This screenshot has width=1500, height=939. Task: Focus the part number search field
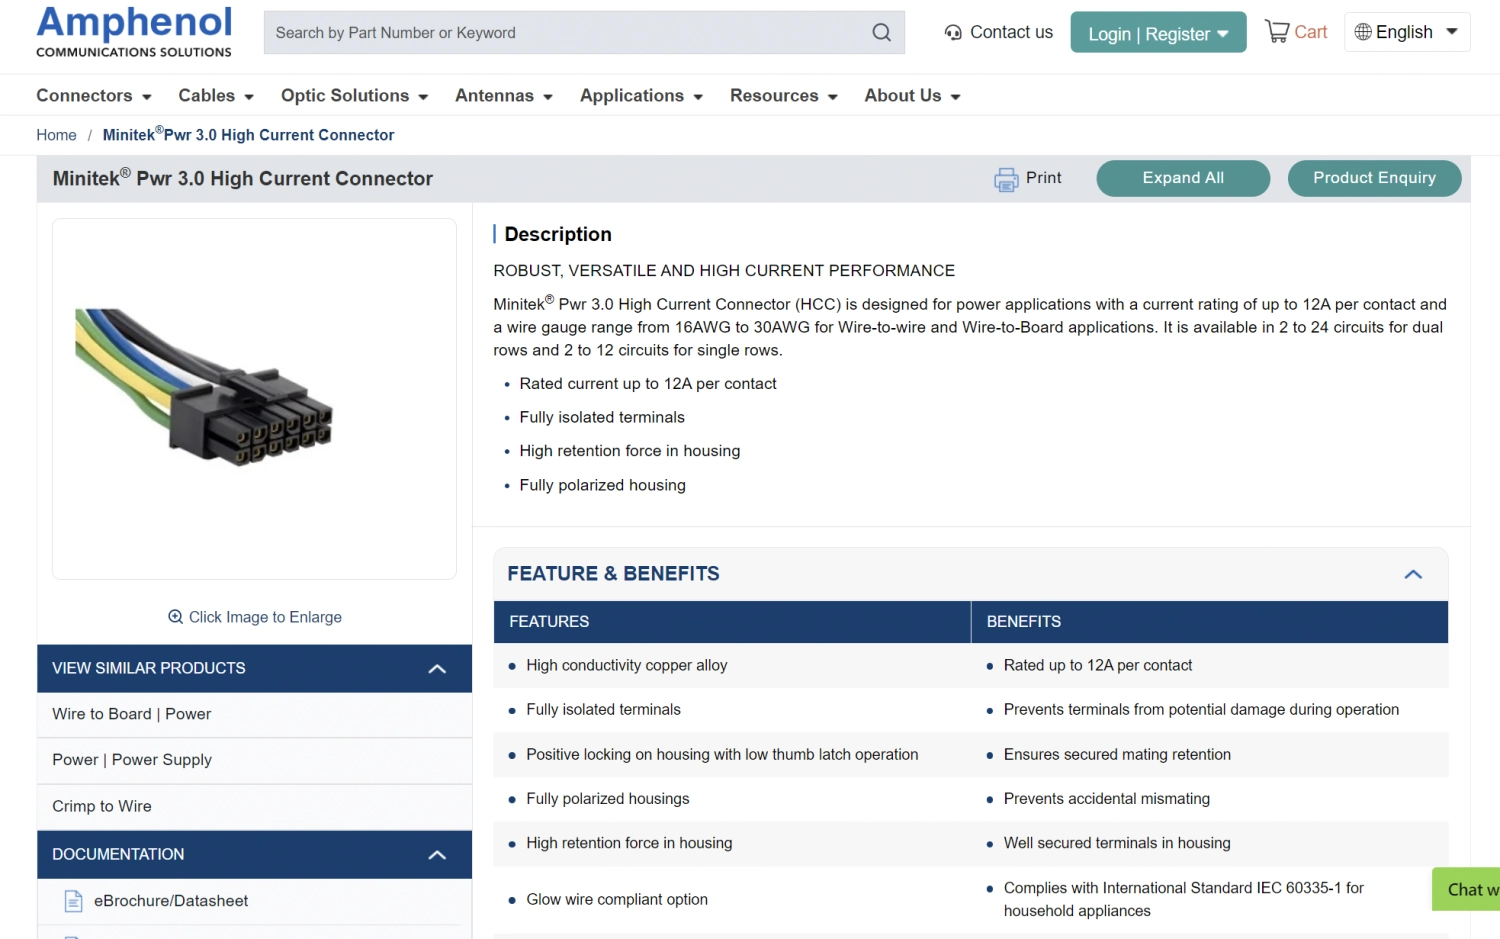(x=565, y=33)
